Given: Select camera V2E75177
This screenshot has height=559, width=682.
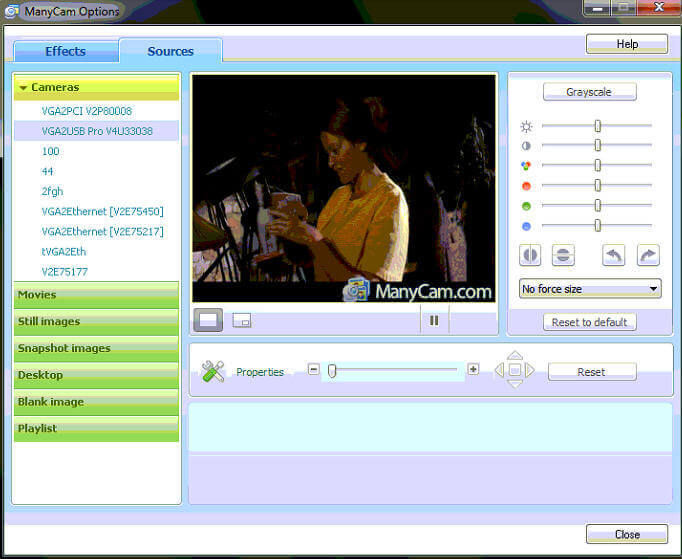Looking at the screenshot, I should tap(96, 272).
